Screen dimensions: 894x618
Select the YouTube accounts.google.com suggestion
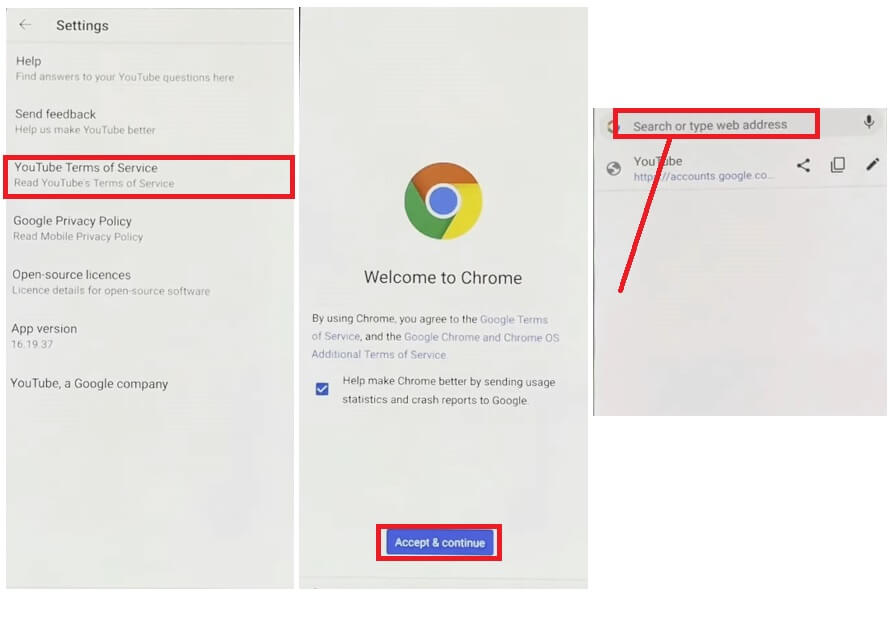coord(702,168)
